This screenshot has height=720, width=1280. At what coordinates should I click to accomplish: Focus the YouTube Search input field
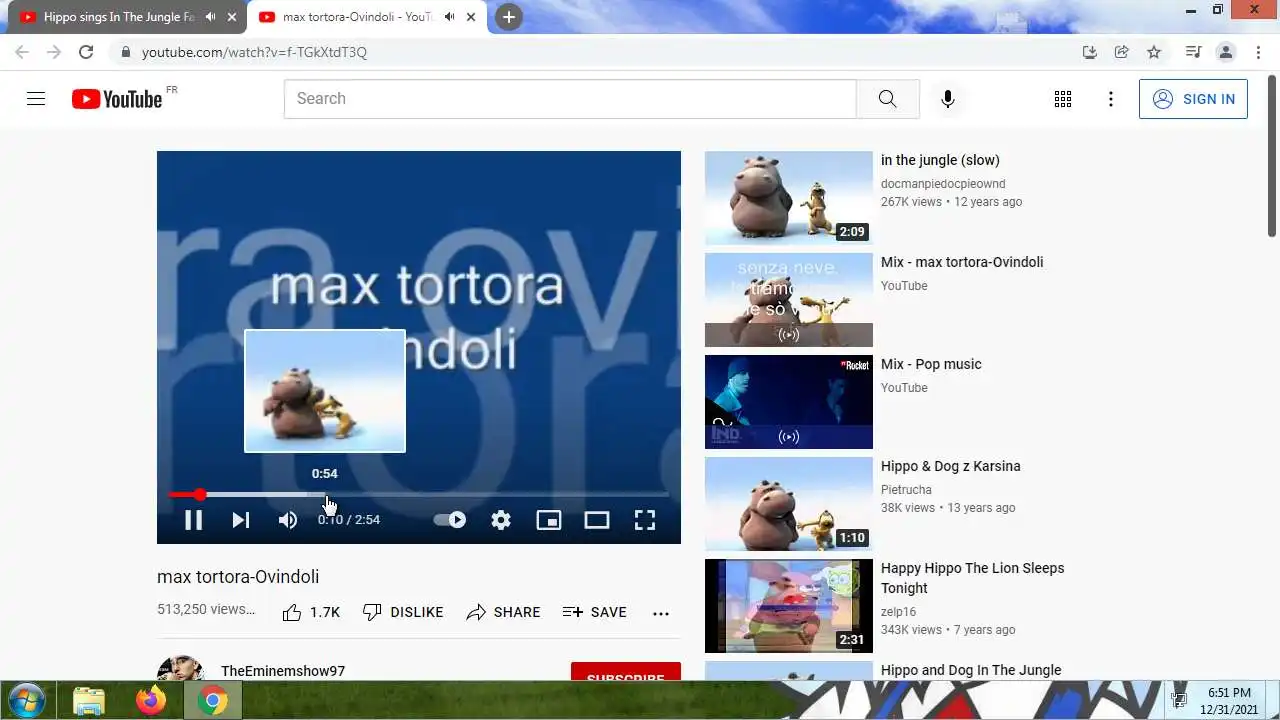(x=570, y=99)
